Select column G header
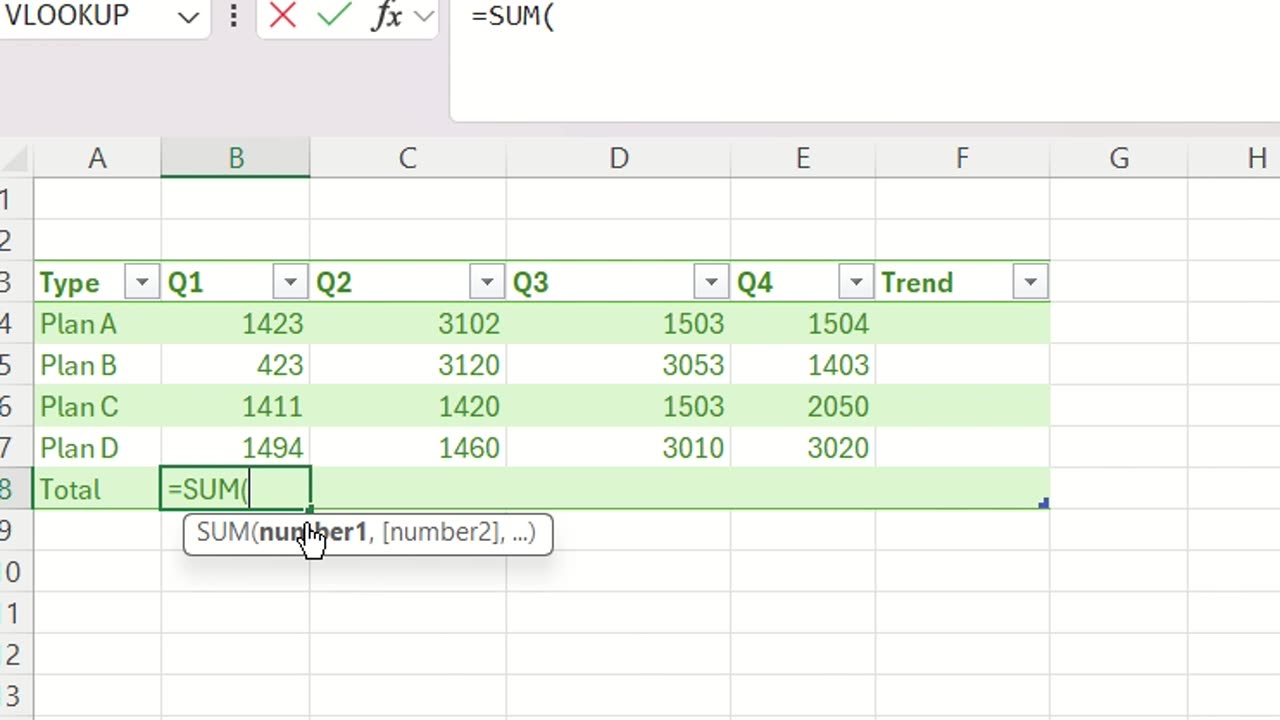Screen dimensions: 1280x720 pos(1119,158)
